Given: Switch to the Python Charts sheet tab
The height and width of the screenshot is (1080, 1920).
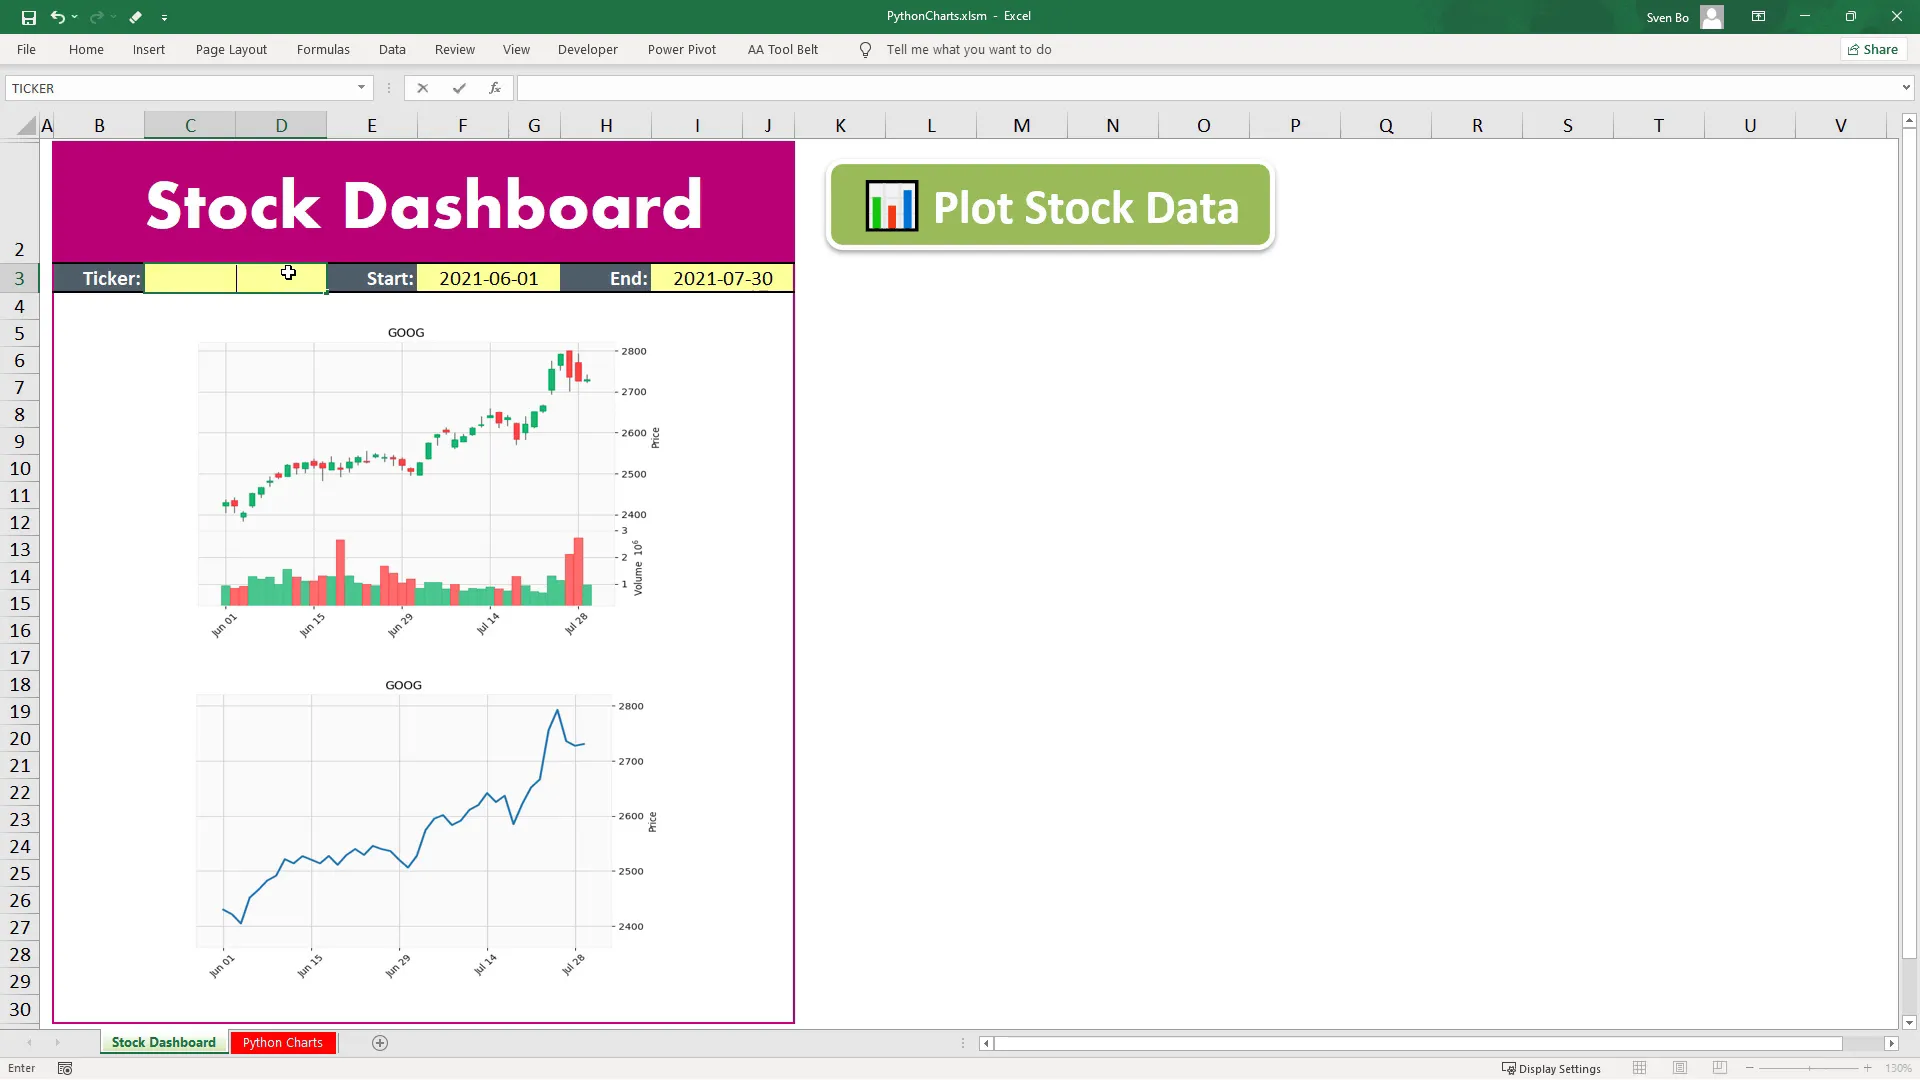Looking at the screenshot, I should pos(282,1042).
